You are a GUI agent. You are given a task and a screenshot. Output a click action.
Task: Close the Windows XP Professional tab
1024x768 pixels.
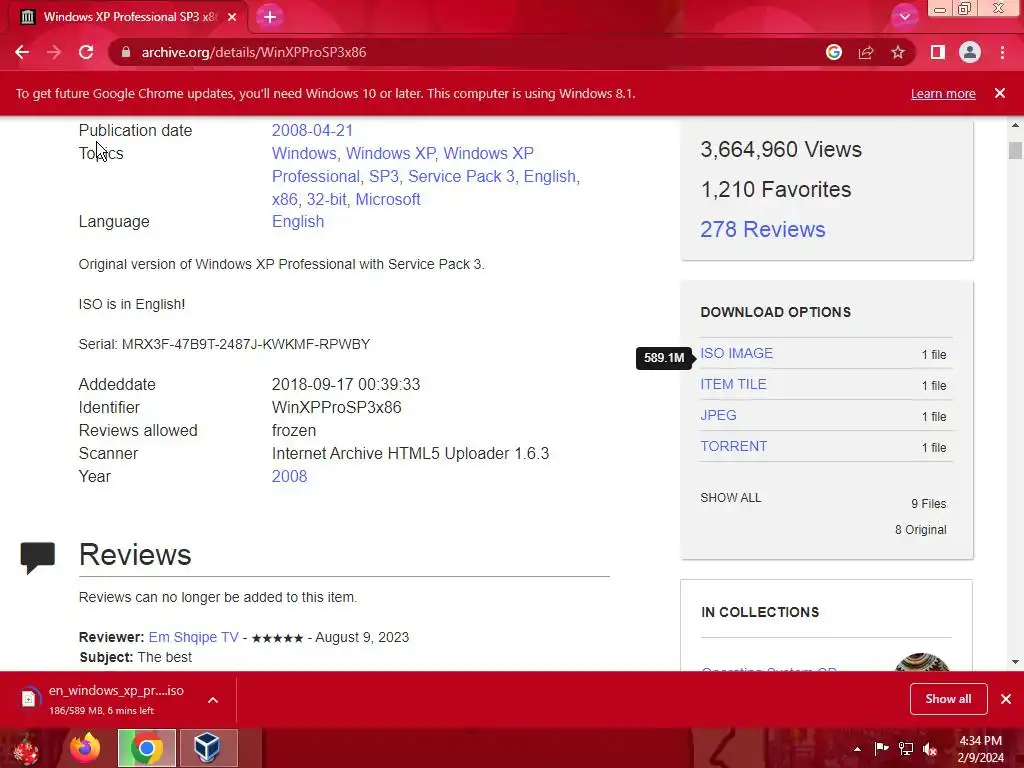[232, 17]
